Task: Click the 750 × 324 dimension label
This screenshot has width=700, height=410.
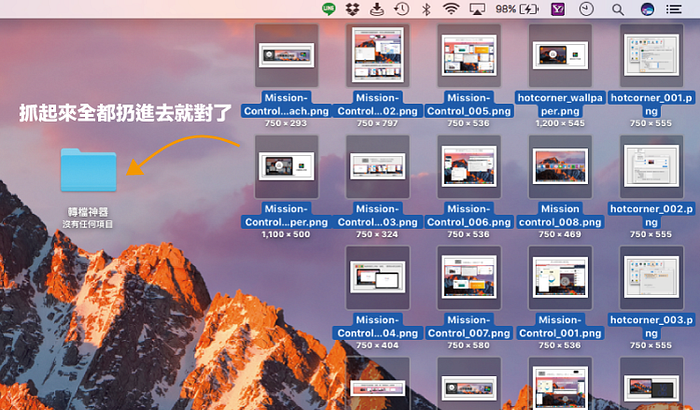Action: [378, 234]
